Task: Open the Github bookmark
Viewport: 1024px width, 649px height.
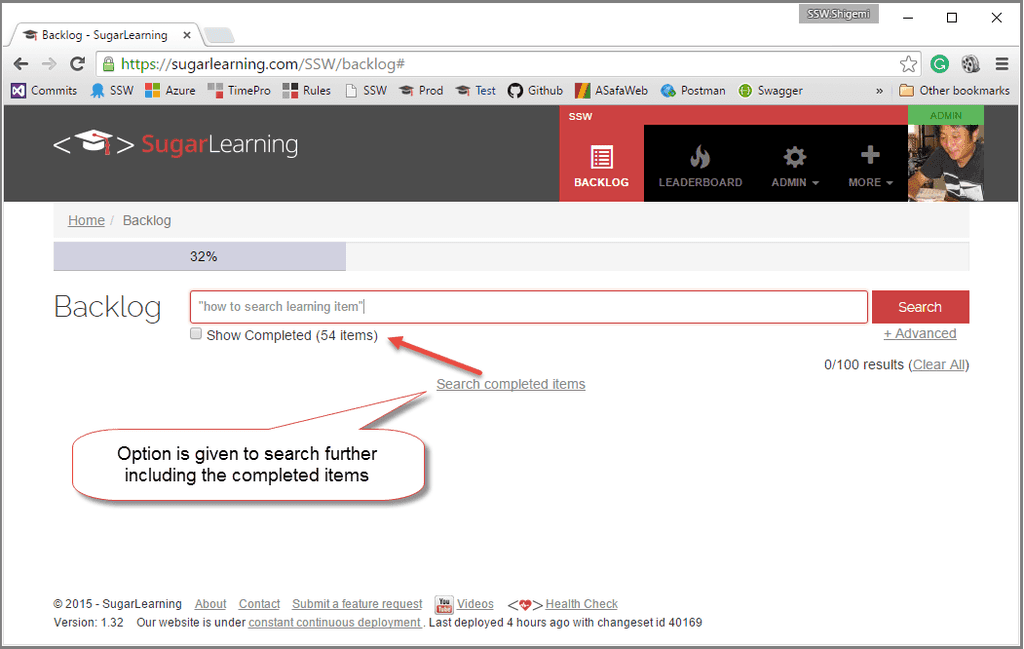Action: tap(535, 90)
